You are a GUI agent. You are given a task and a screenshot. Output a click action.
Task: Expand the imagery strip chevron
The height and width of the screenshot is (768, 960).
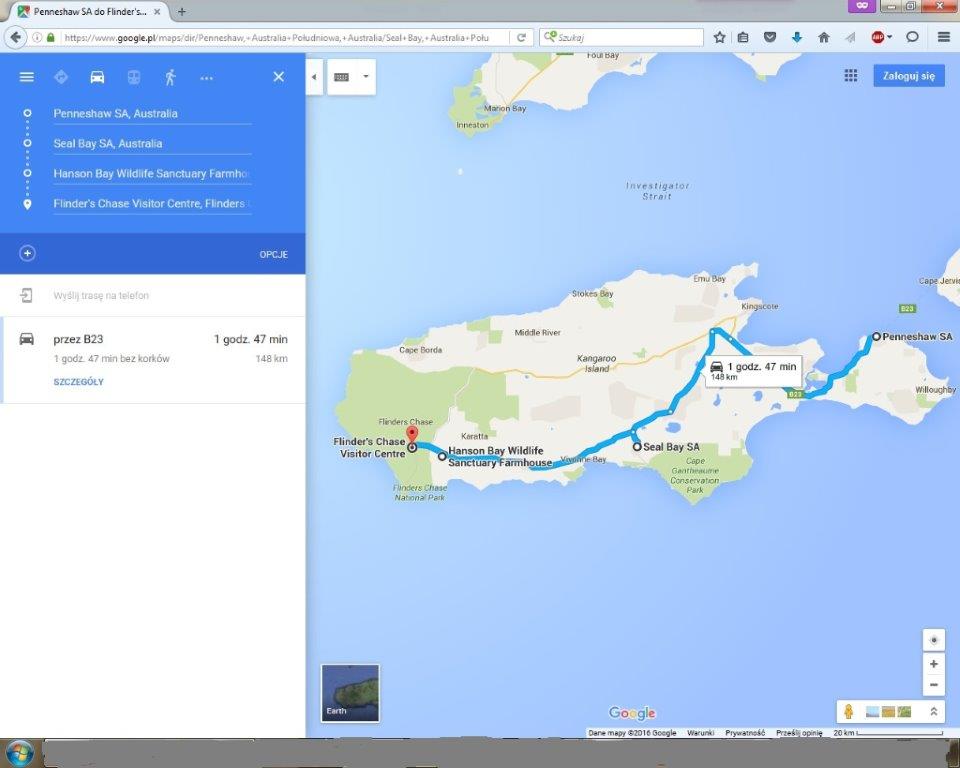coord(934,712)
